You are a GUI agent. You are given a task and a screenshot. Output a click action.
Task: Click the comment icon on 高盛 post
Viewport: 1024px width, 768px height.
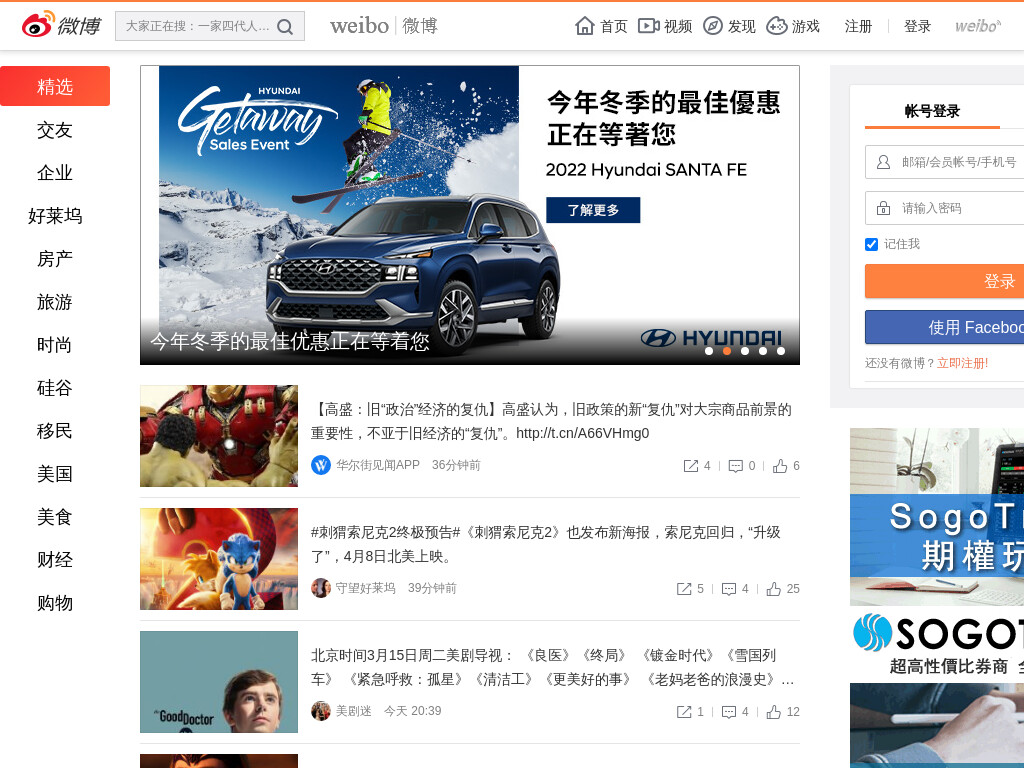click(735, 466)
